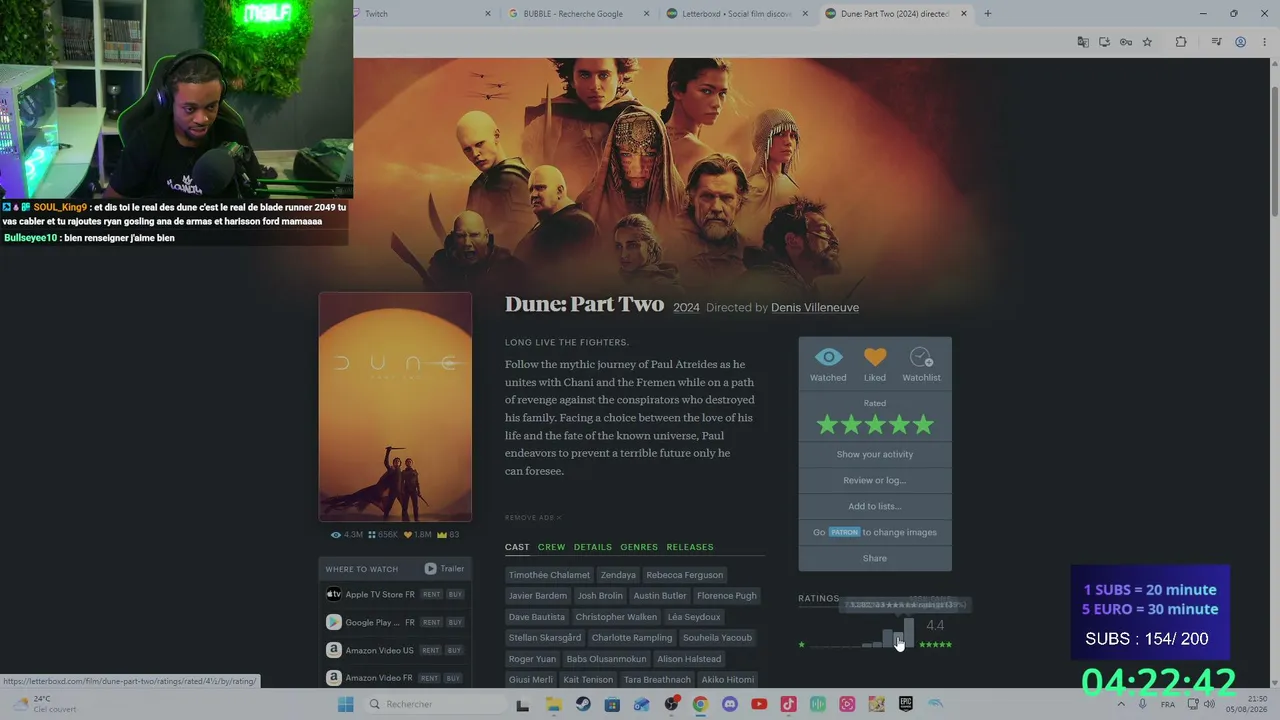Set rating to three stars
The width and height of the screenshot is (1280, 720).
[875, 425]
